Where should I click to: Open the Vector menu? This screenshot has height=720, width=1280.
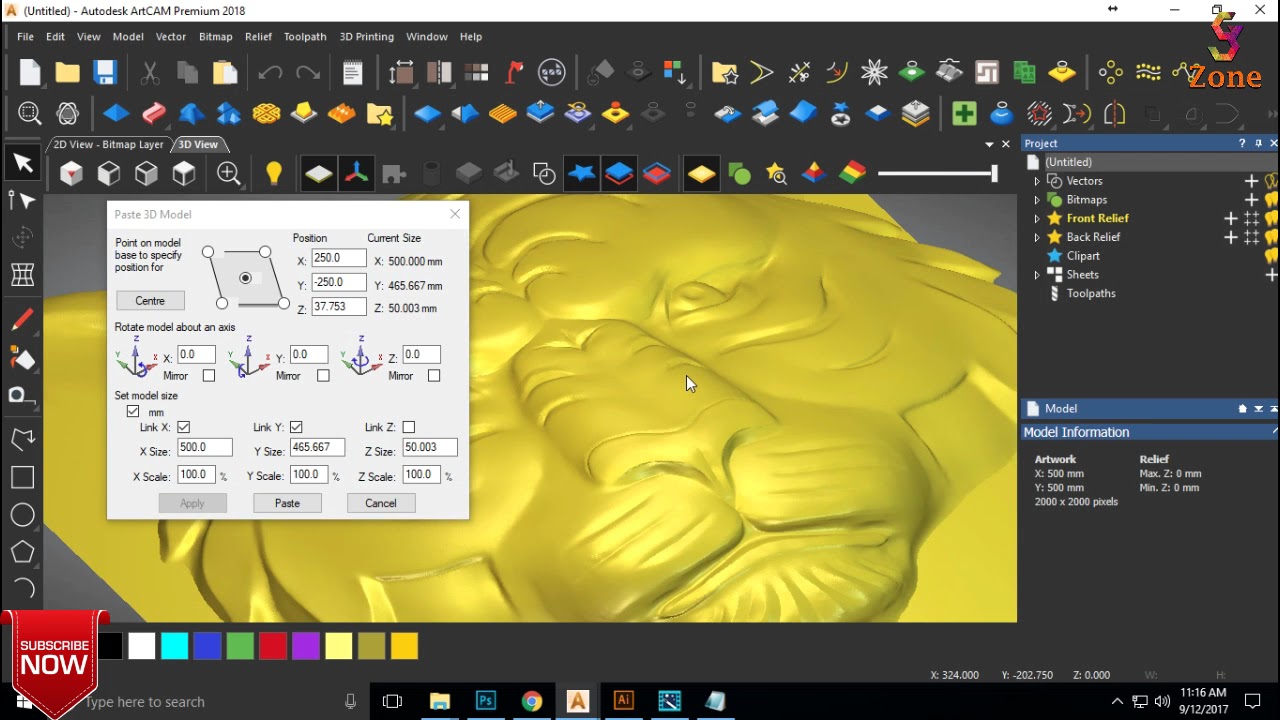171,36
